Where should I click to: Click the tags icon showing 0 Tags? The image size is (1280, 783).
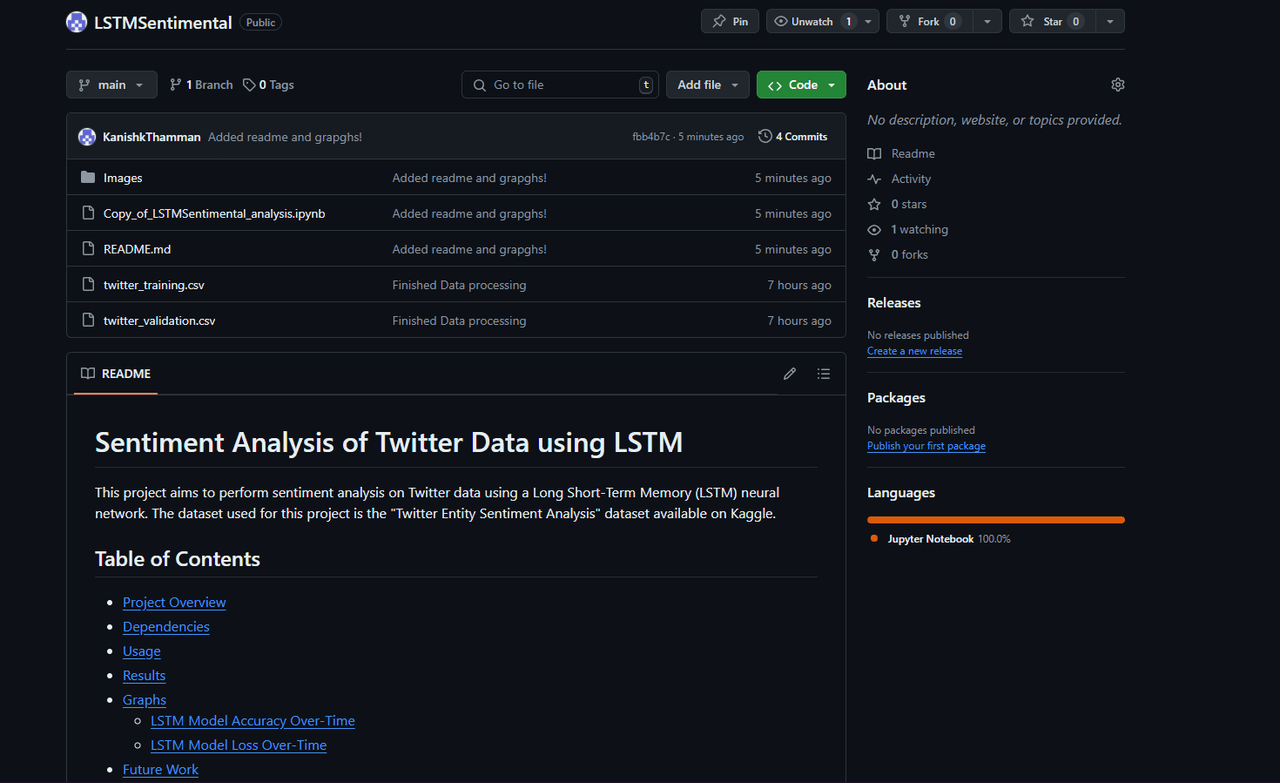(250, 85)
